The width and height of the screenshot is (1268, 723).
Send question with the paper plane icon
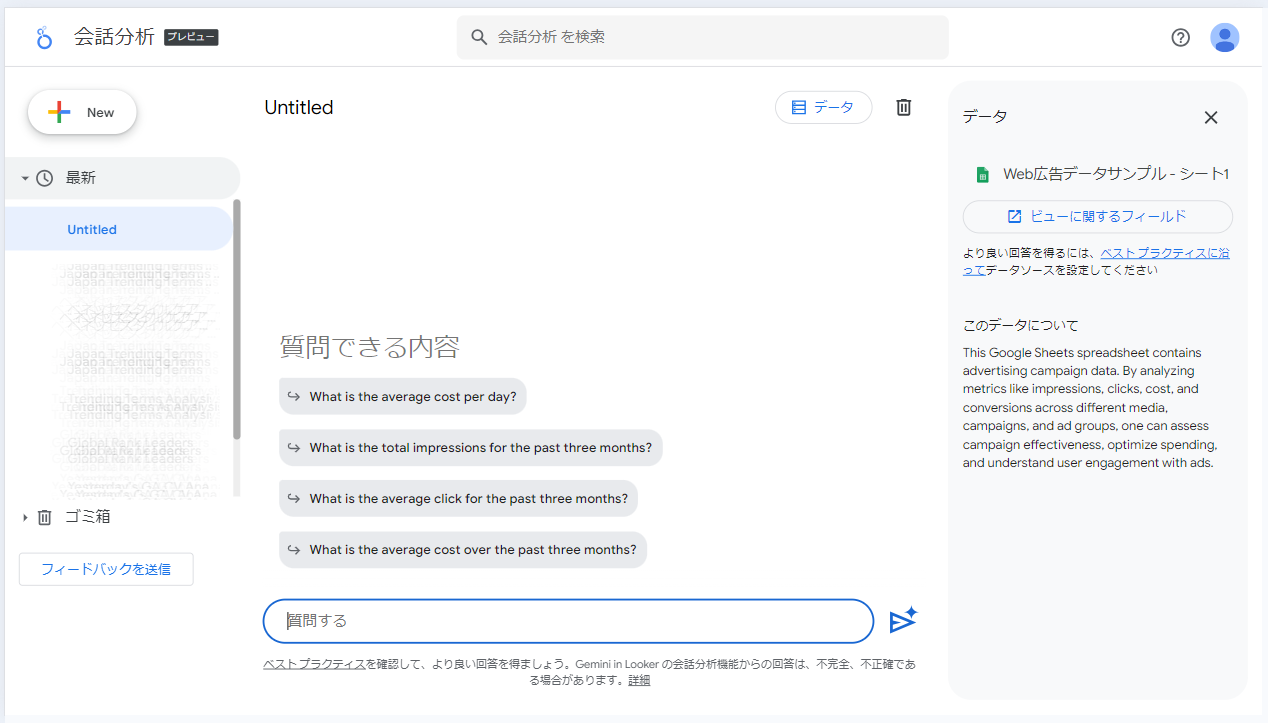coord(903,621)
